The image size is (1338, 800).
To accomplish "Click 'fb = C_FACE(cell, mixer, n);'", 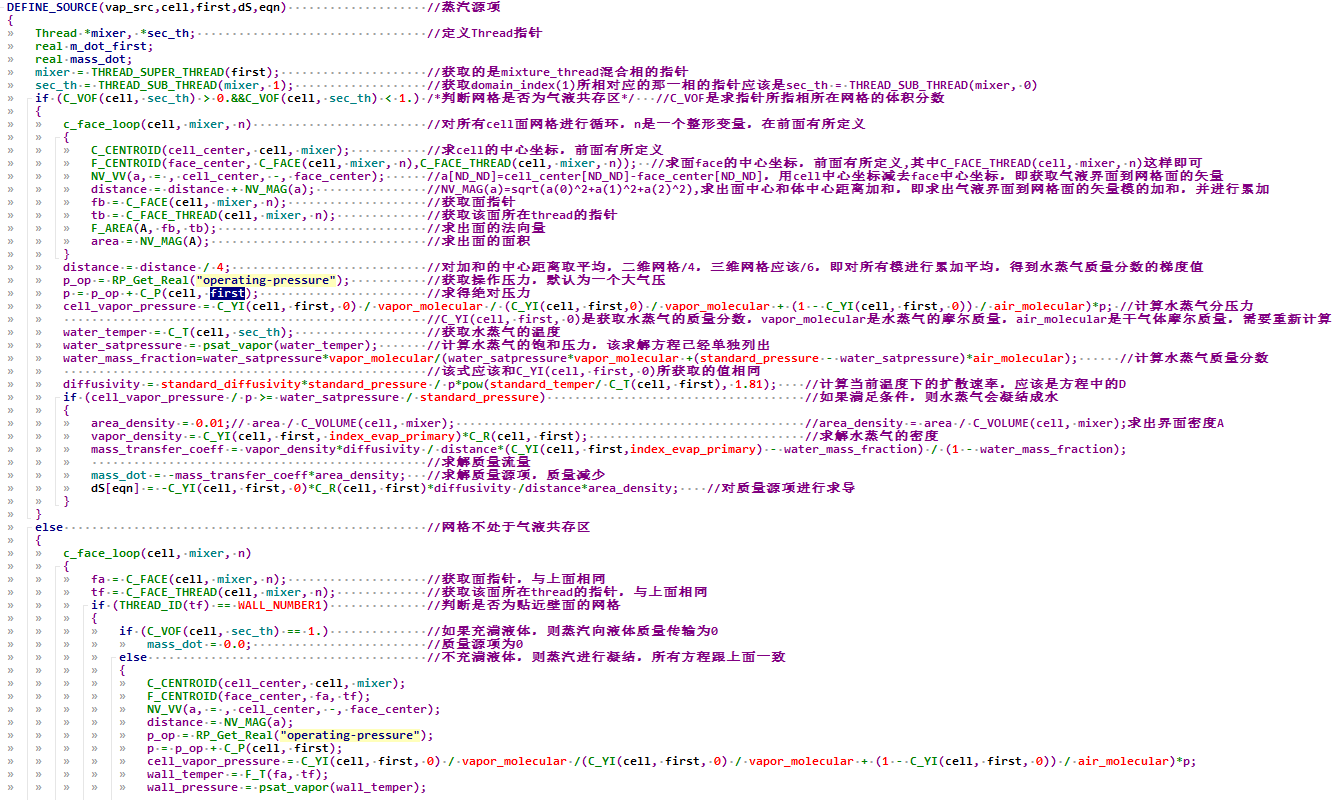I will (189, 202).
